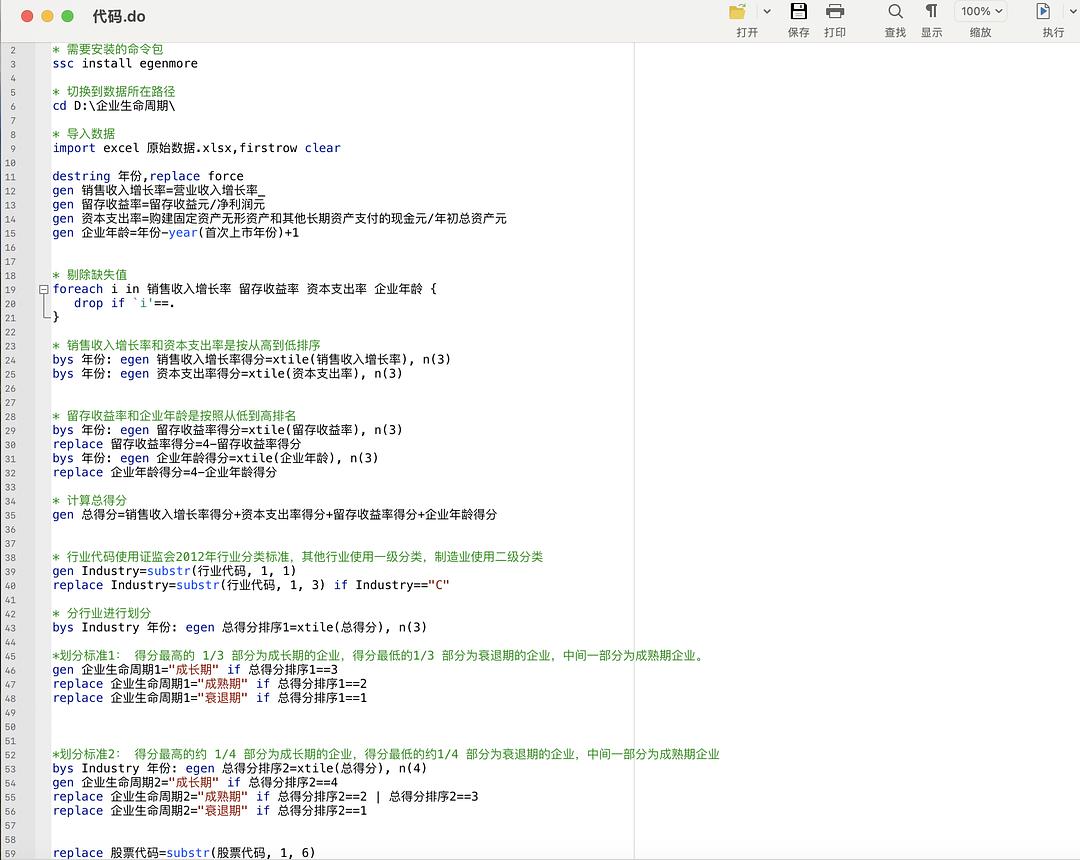The image size is (1080, 860).
Task: Click the comment '* 切换到数据所在路径'
Action: pyautogui.click(x=114, y=92)
